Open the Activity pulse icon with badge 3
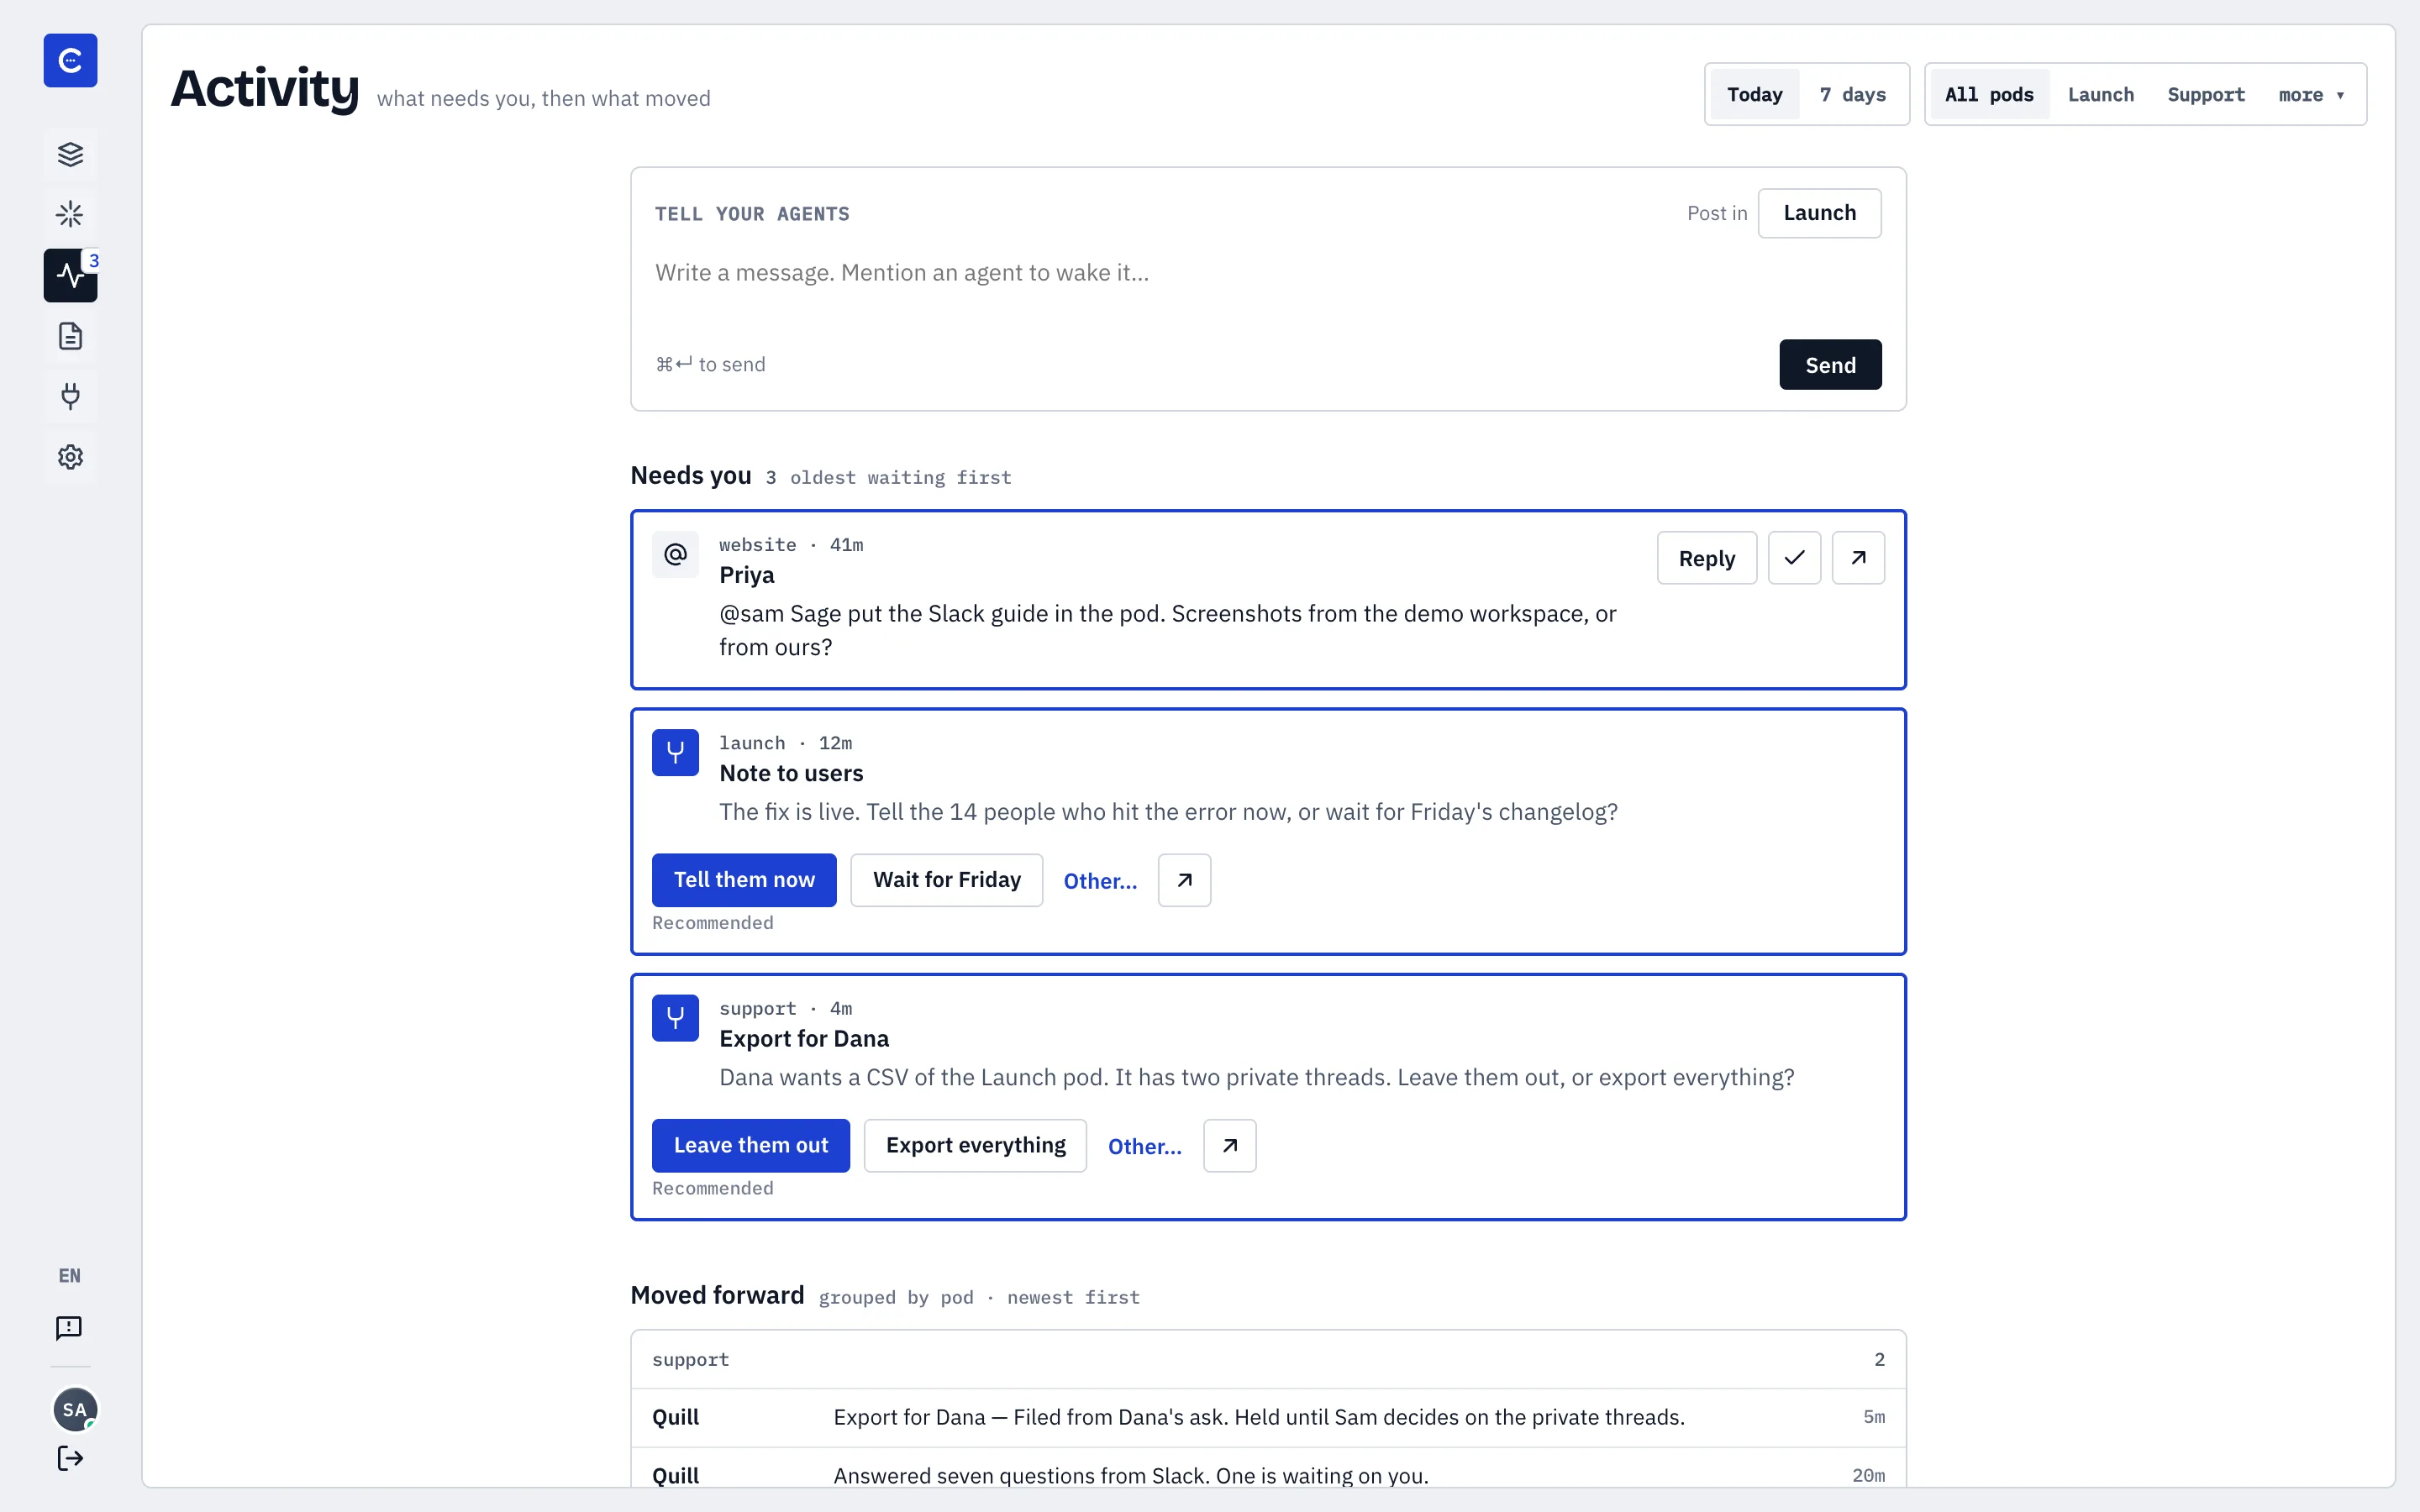Screen dimensions: 2420x1512 click(x=70, y=275)
